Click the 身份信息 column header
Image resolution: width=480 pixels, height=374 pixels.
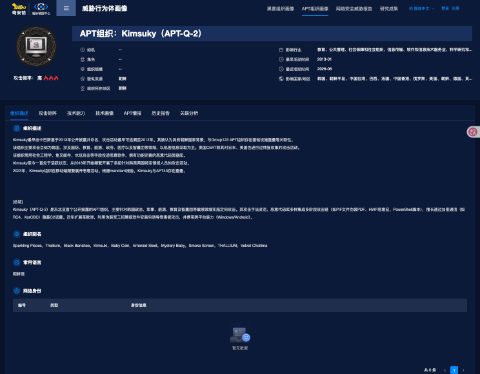click(138, 305)
